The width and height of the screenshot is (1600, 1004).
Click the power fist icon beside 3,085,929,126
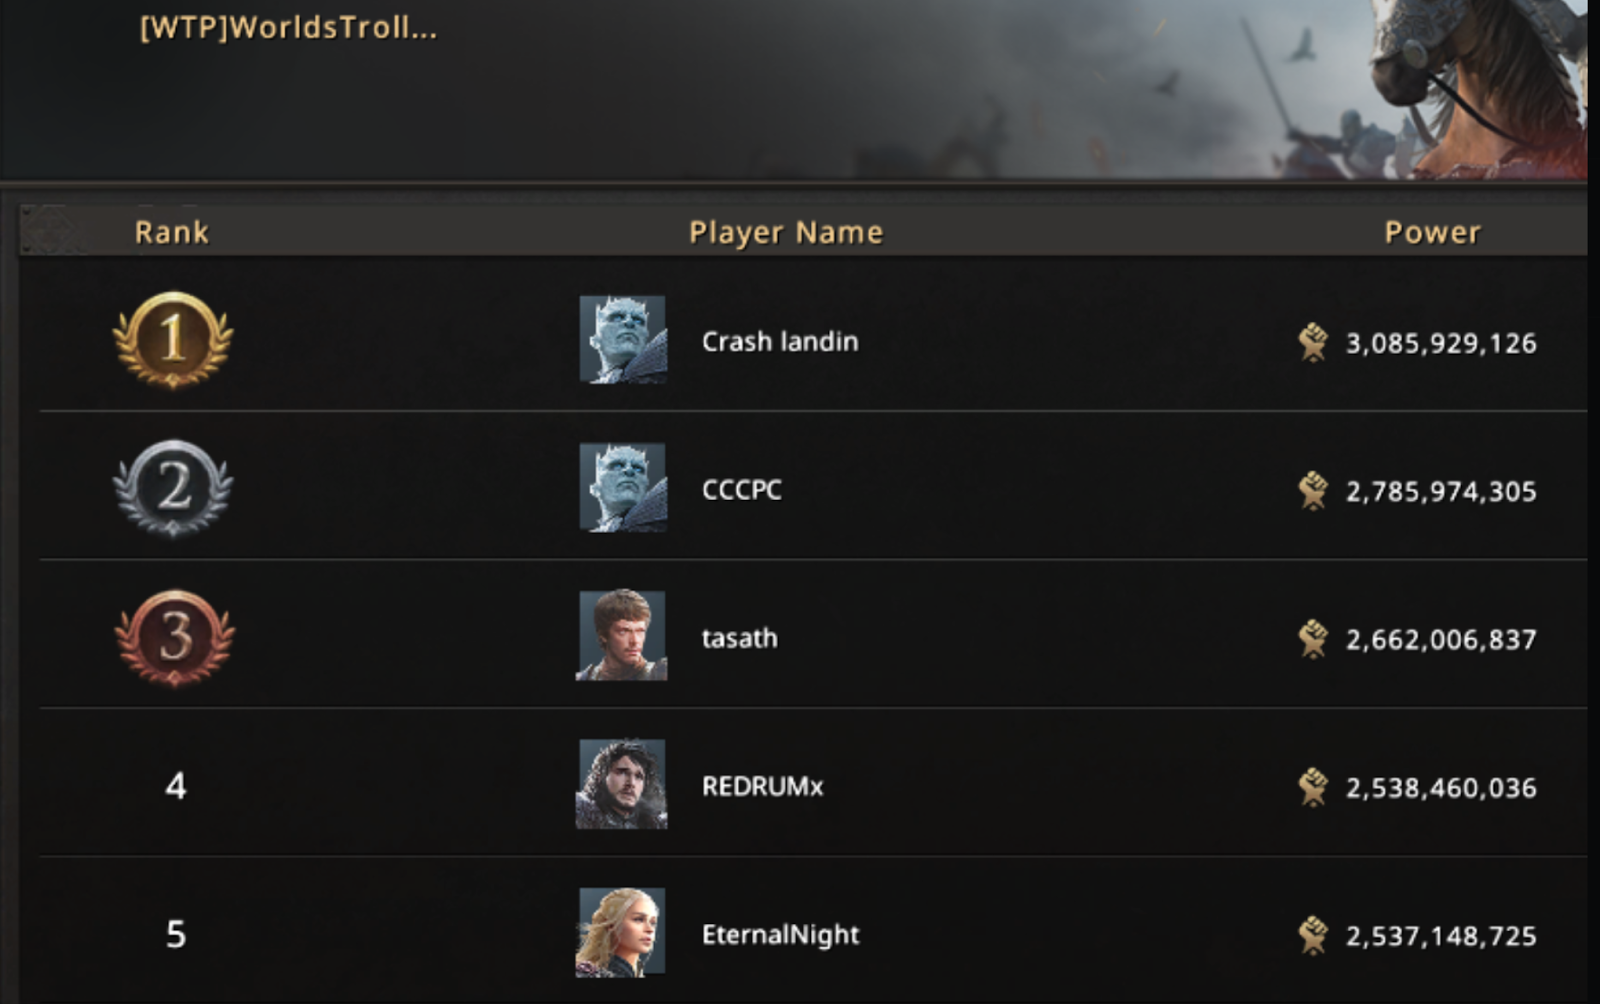tap(1313, 342)
